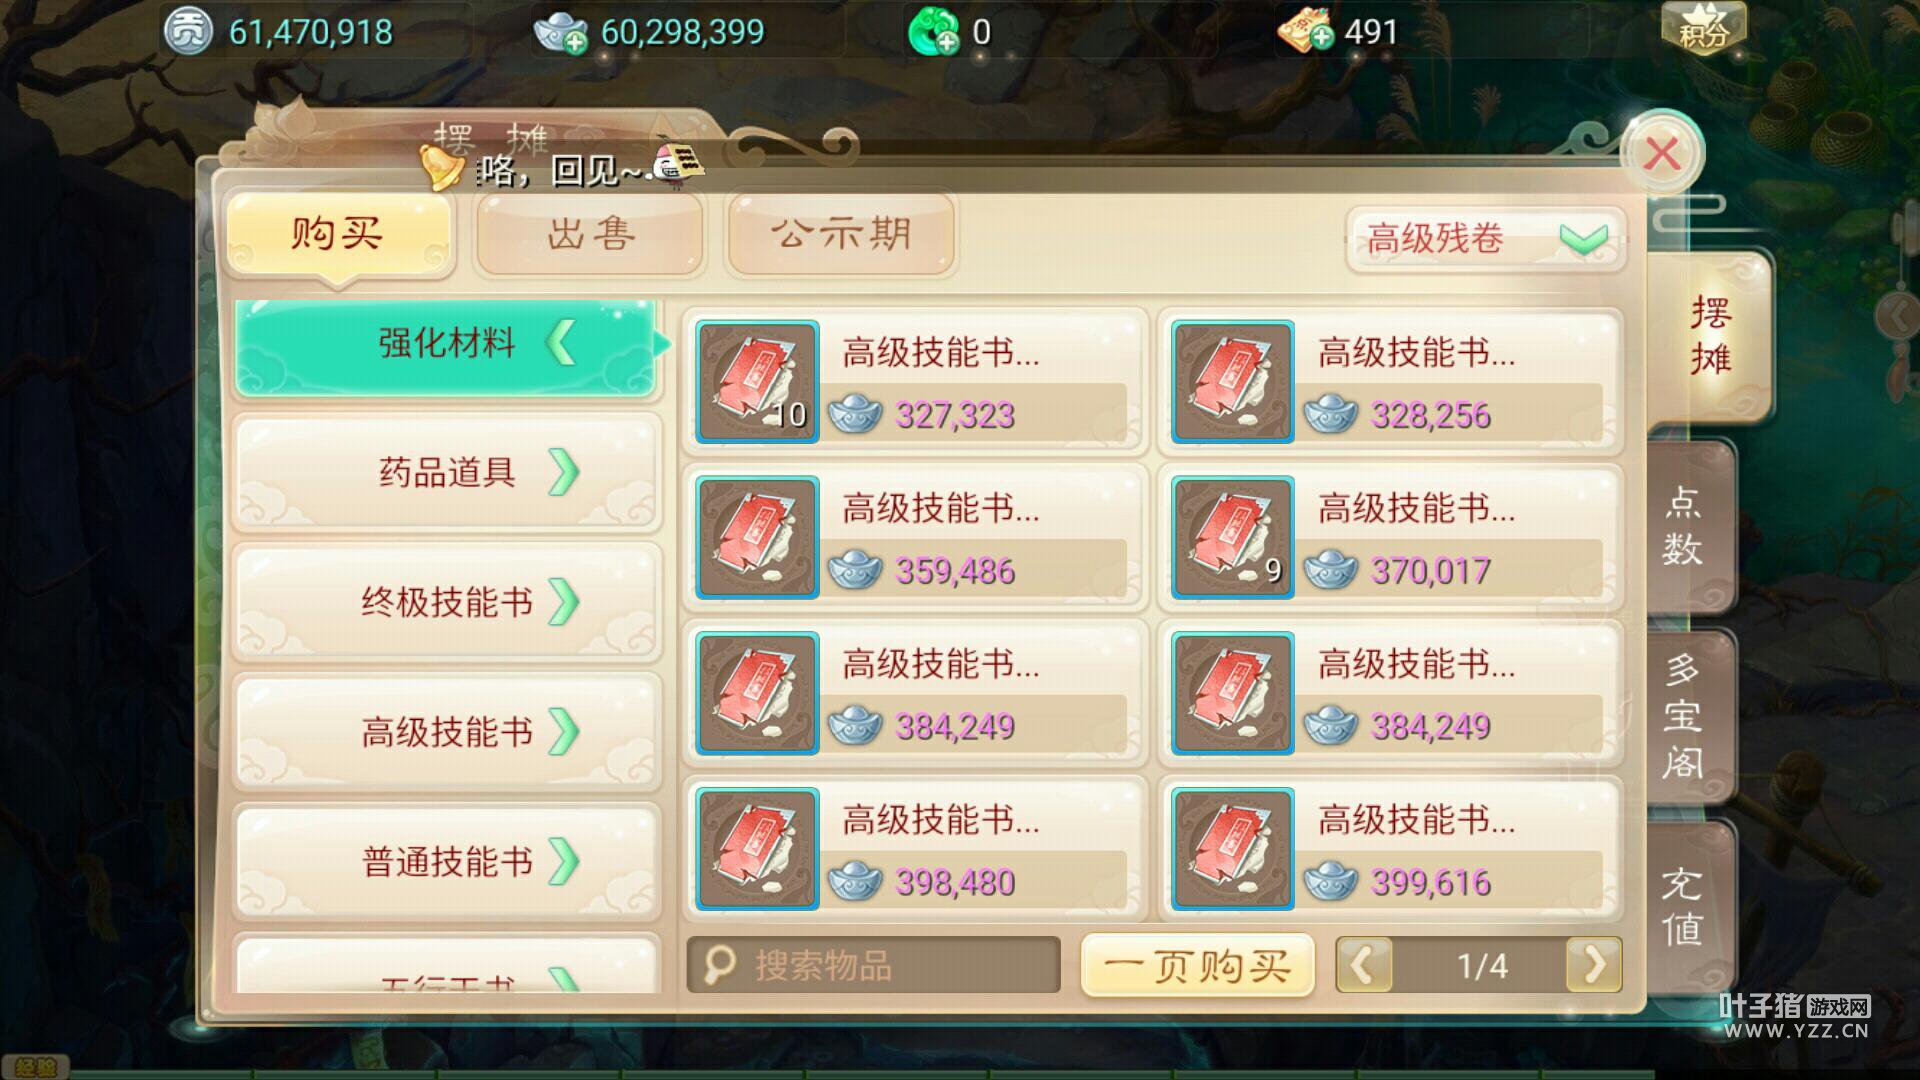Tap the 积分 points badge icon

click(1703, 28)
